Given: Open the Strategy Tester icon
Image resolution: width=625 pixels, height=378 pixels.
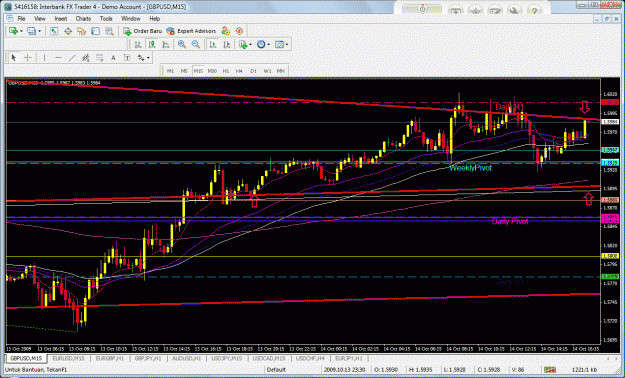Looking at the screenshot, I should pos(109,31).
